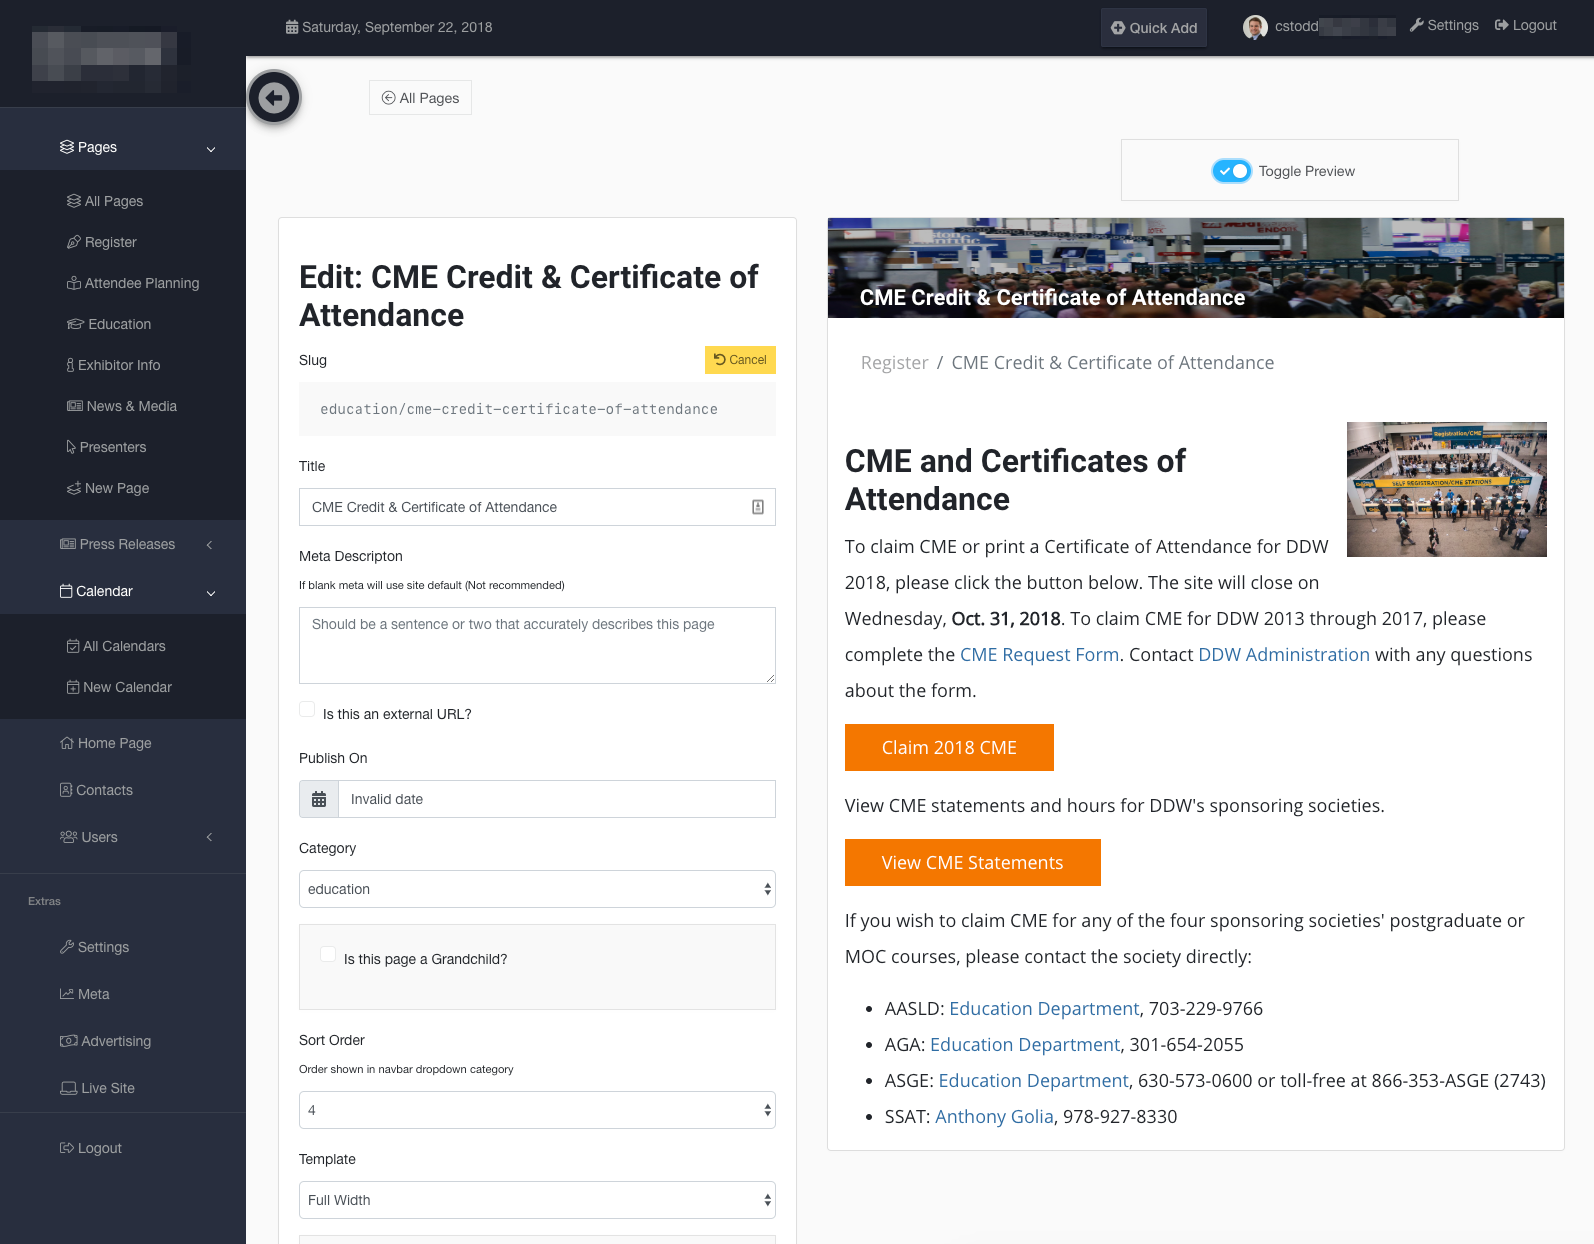Click the user avatar in top bar
Screen dimensions: 1594x1244
point(1255,27)
